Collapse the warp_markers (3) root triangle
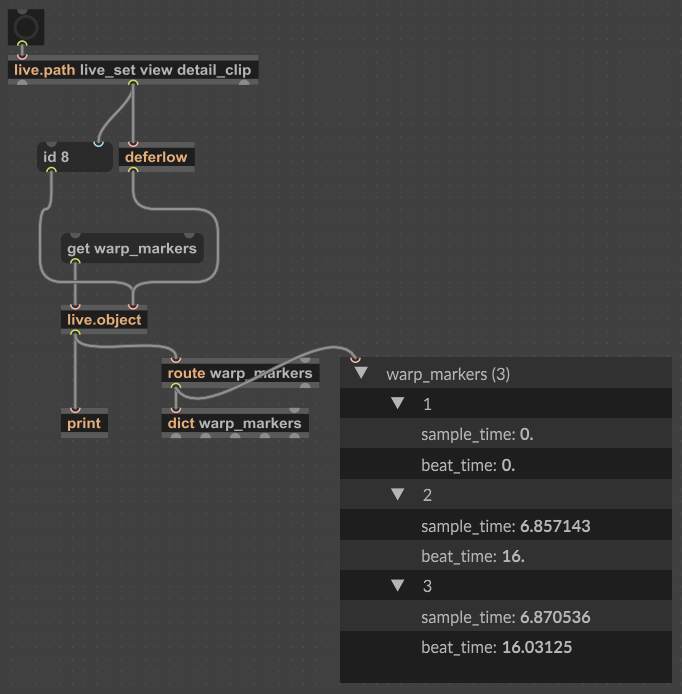682x694 pixels. tap(361, 374)
